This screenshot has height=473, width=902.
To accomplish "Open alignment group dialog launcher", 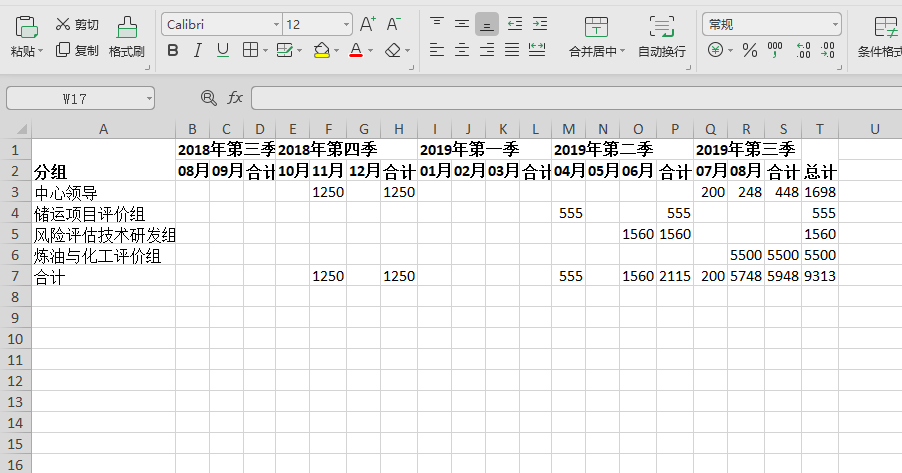I will tap(688, 68).
